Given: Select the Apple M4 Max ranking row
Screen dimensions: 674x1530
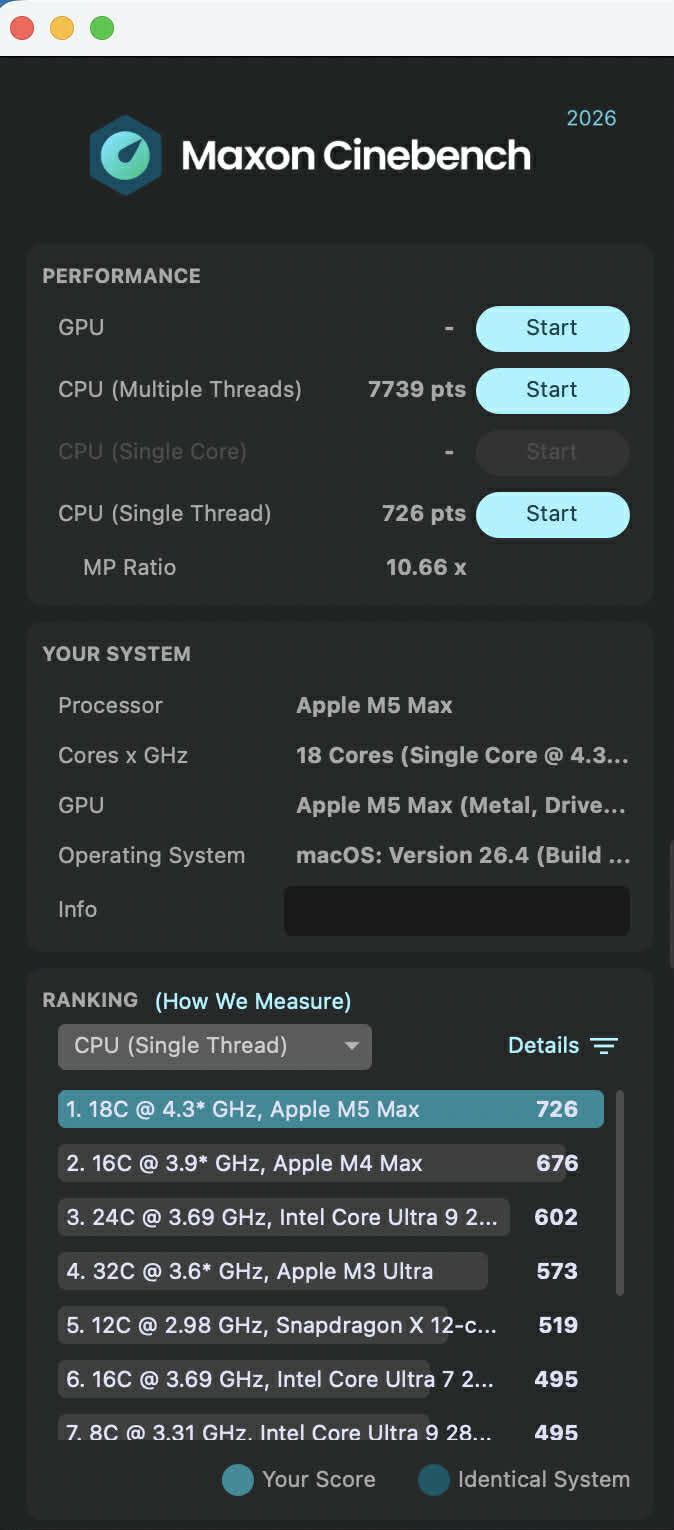Looking at the screenshot, I should tap(310, 1163).
